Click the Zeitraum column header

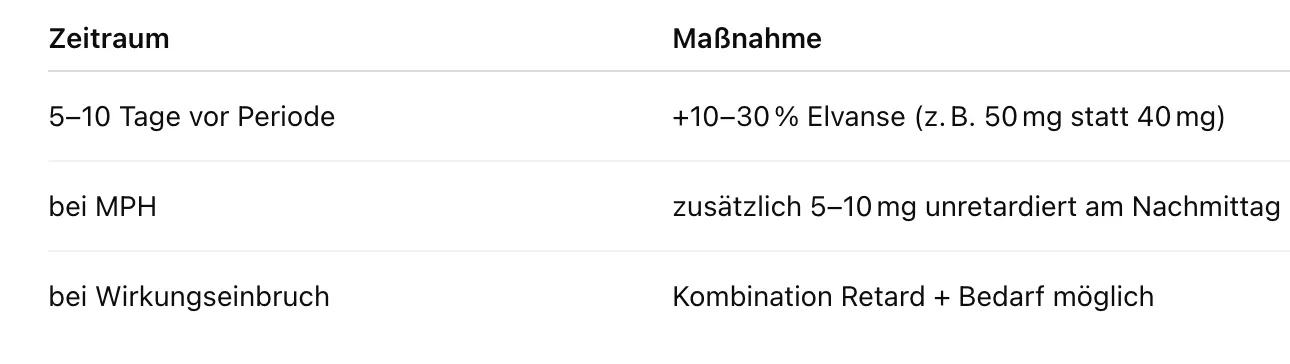click(108, 39)
